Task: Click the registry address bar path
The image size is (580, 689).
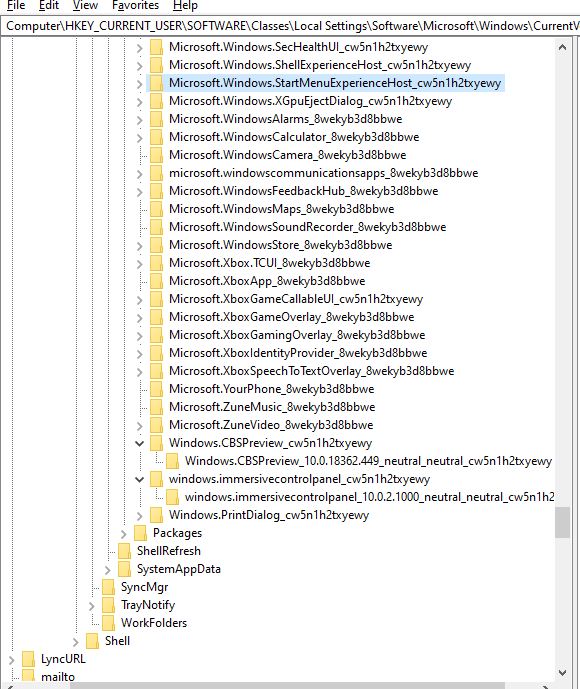Action: [x=290, y=26]
